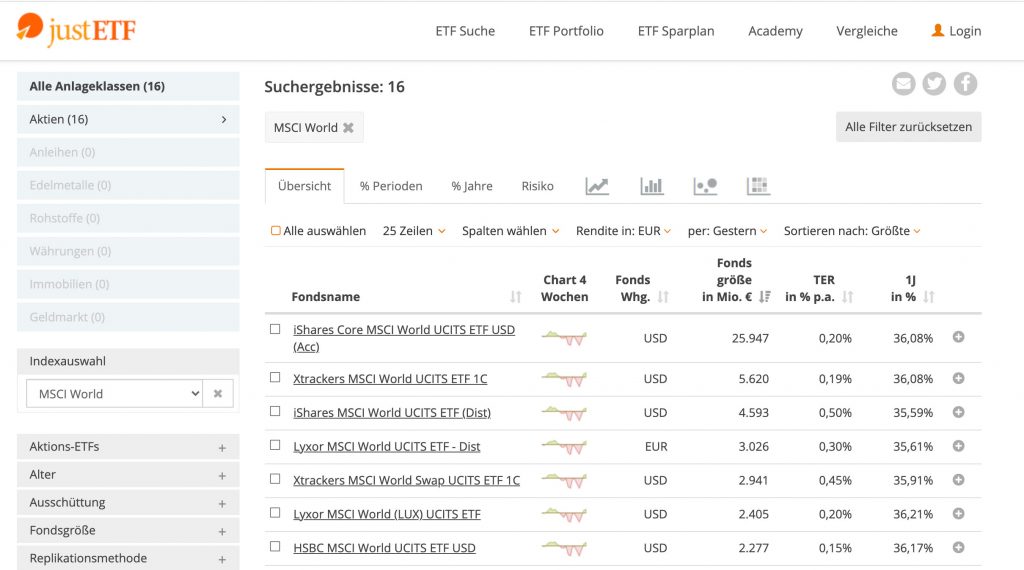
Task: Sort by Fonds Whg. column arrows
Action: (x=664, y=297)
